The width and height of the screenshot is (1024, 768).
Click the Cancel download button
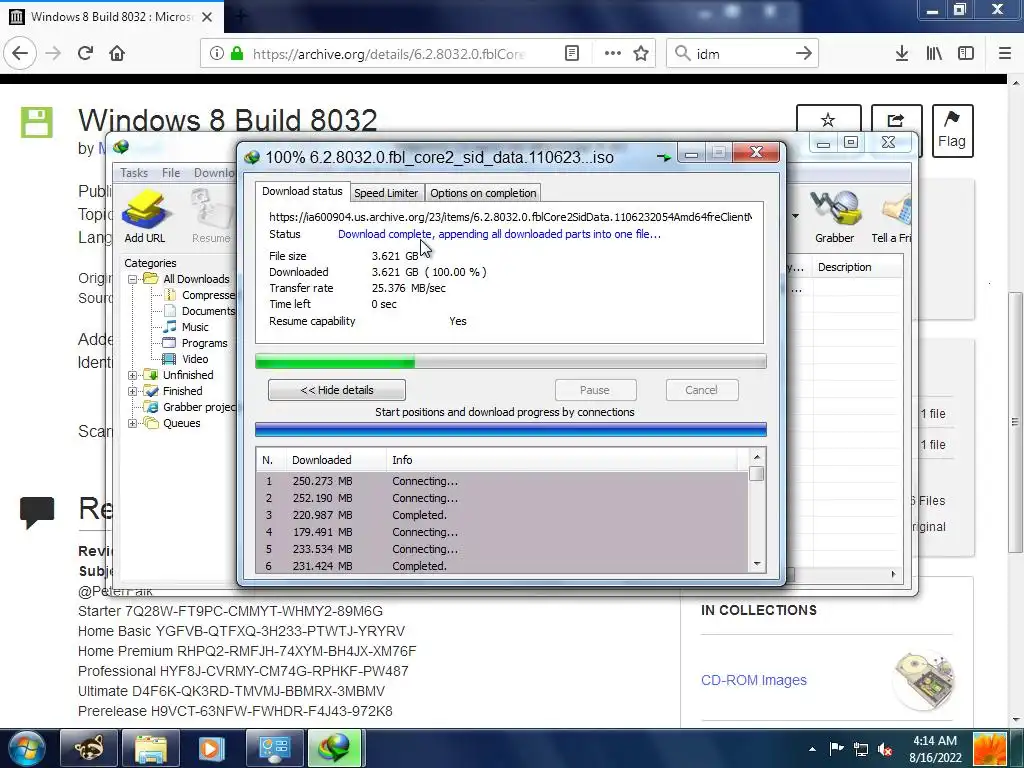701,390
